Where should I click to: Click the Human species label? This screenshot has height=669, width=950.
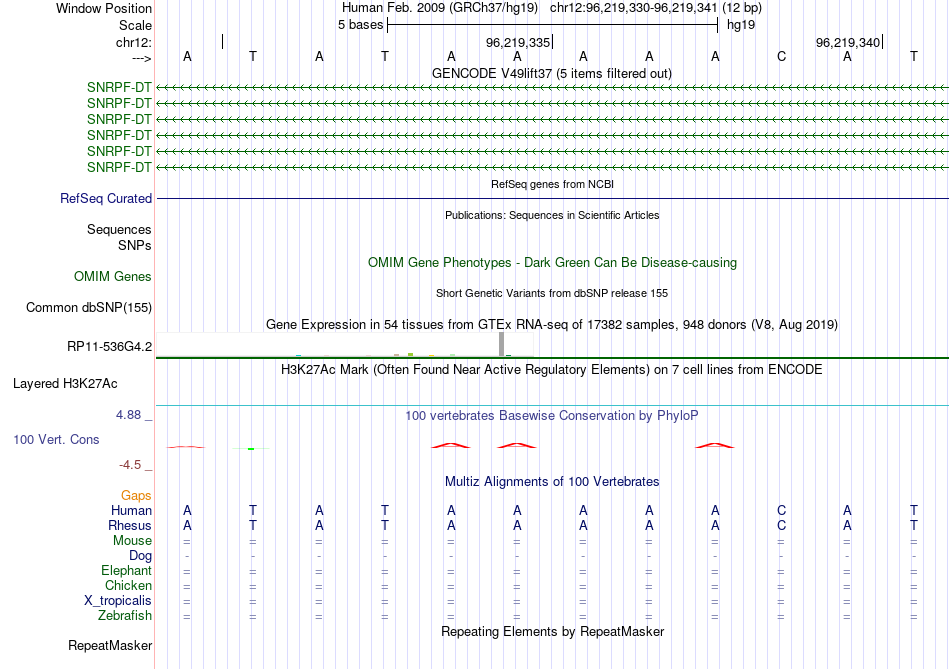point(131,511)
